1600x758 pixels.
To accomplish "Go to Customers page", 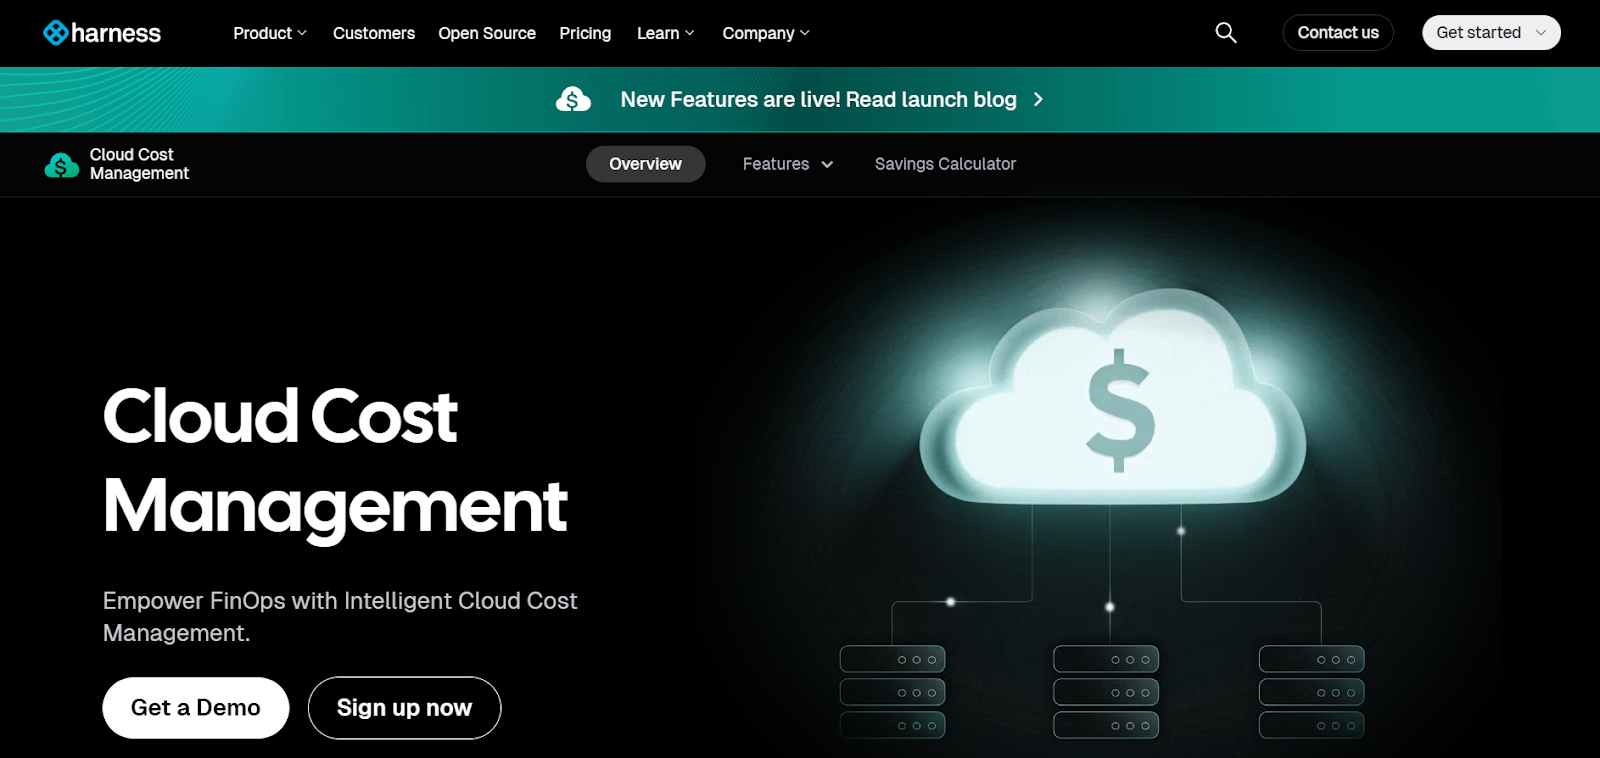I will coord(374,33).
